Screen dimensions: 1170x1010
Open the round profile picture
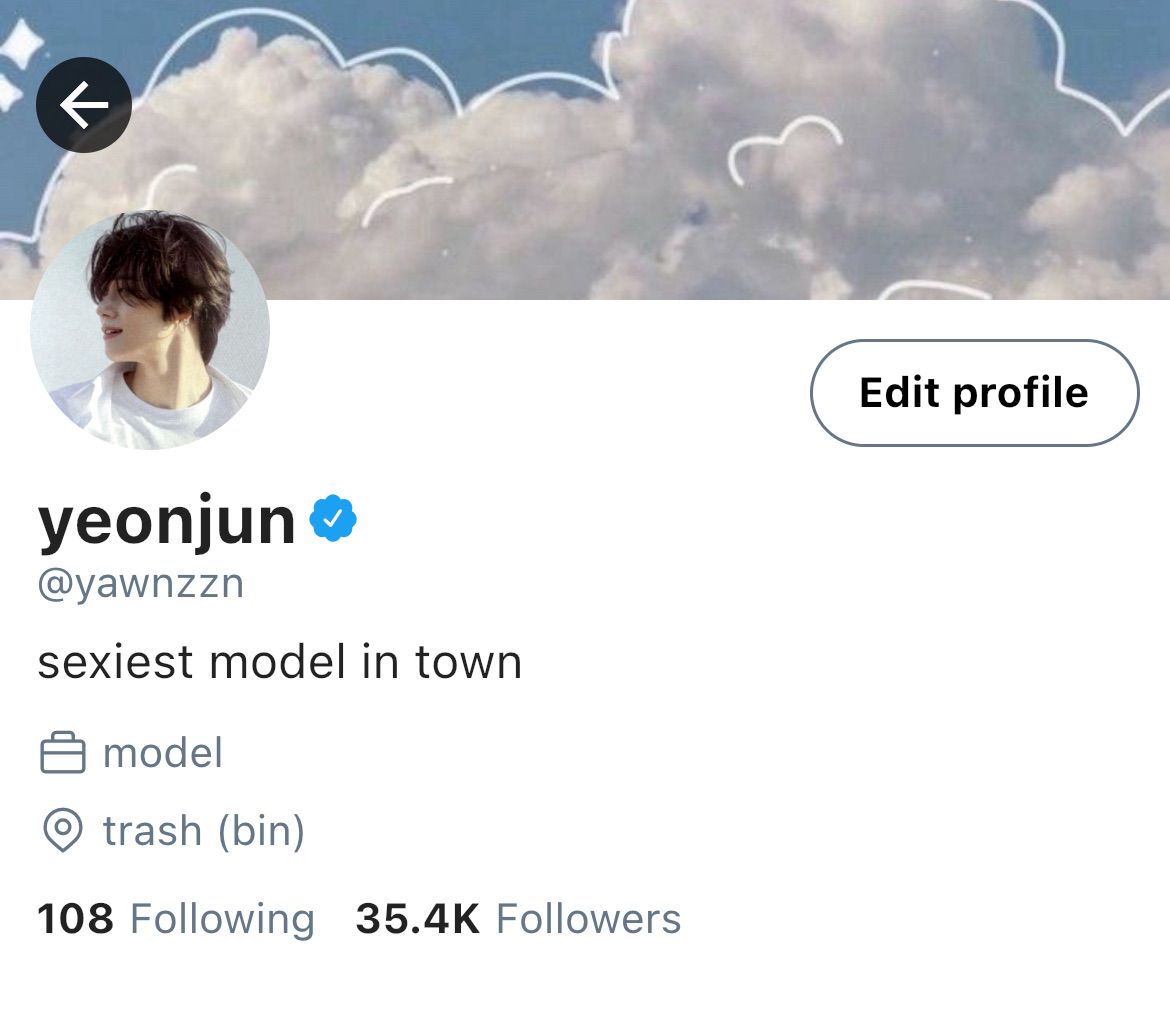pyautogui.click(x=150, y=330)
